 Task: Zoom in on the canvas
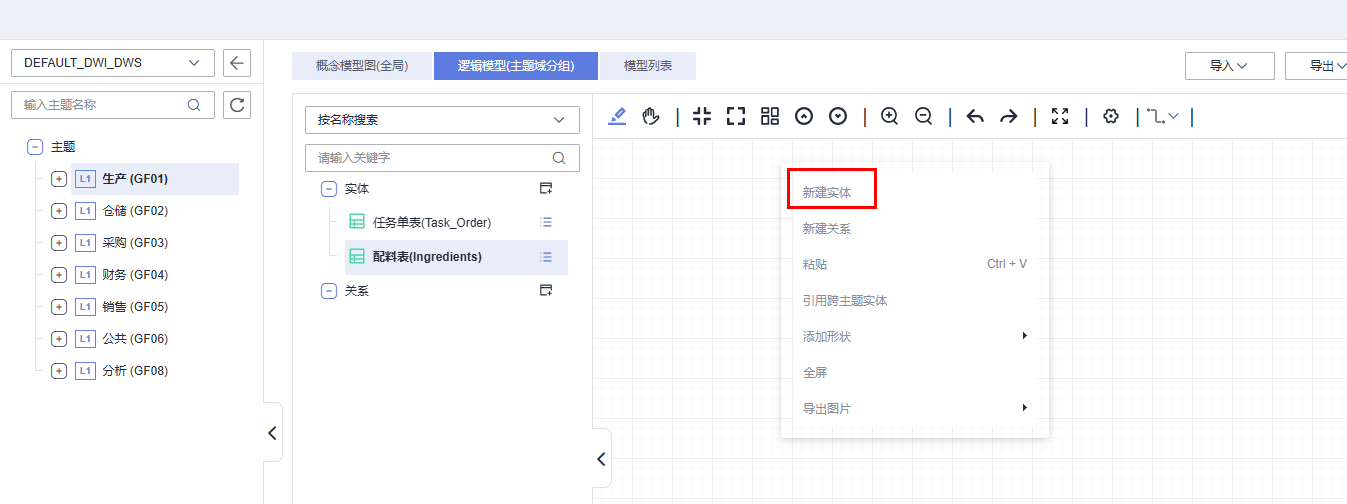889,116
